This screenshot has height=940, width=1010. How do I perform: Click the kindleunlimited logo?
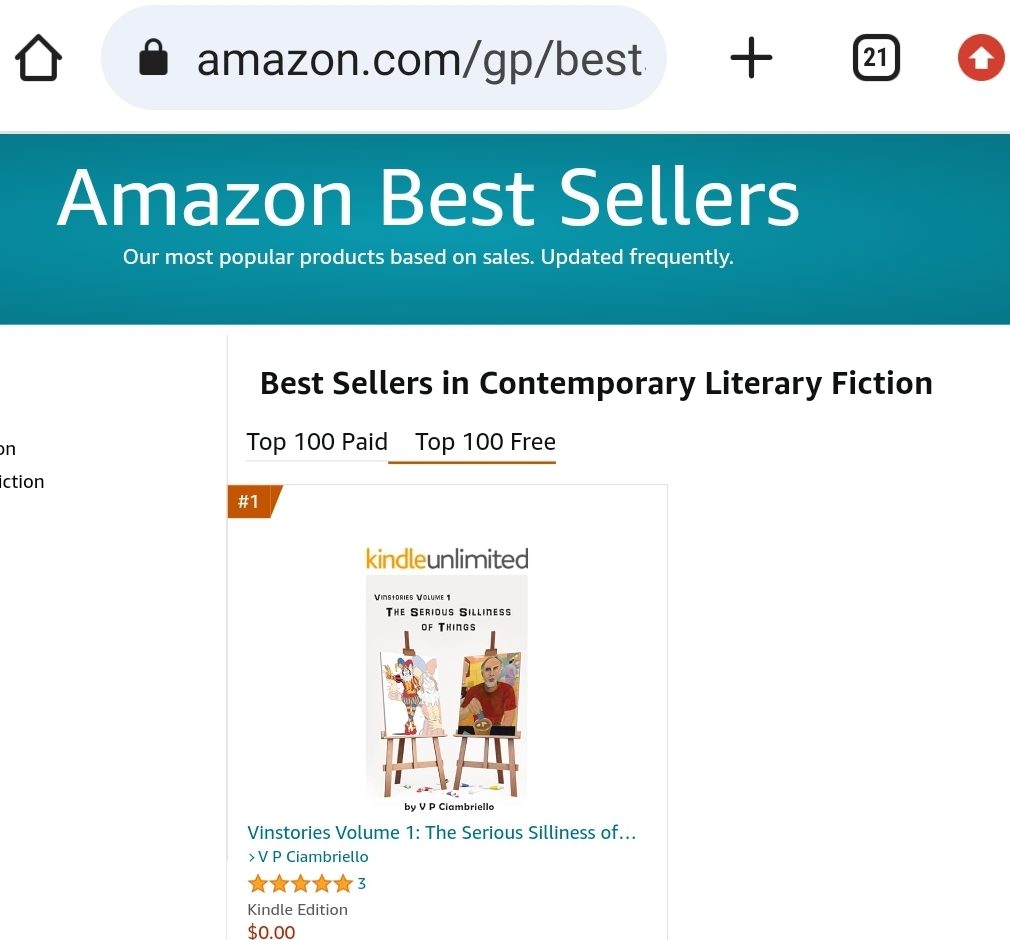(446, 559)
